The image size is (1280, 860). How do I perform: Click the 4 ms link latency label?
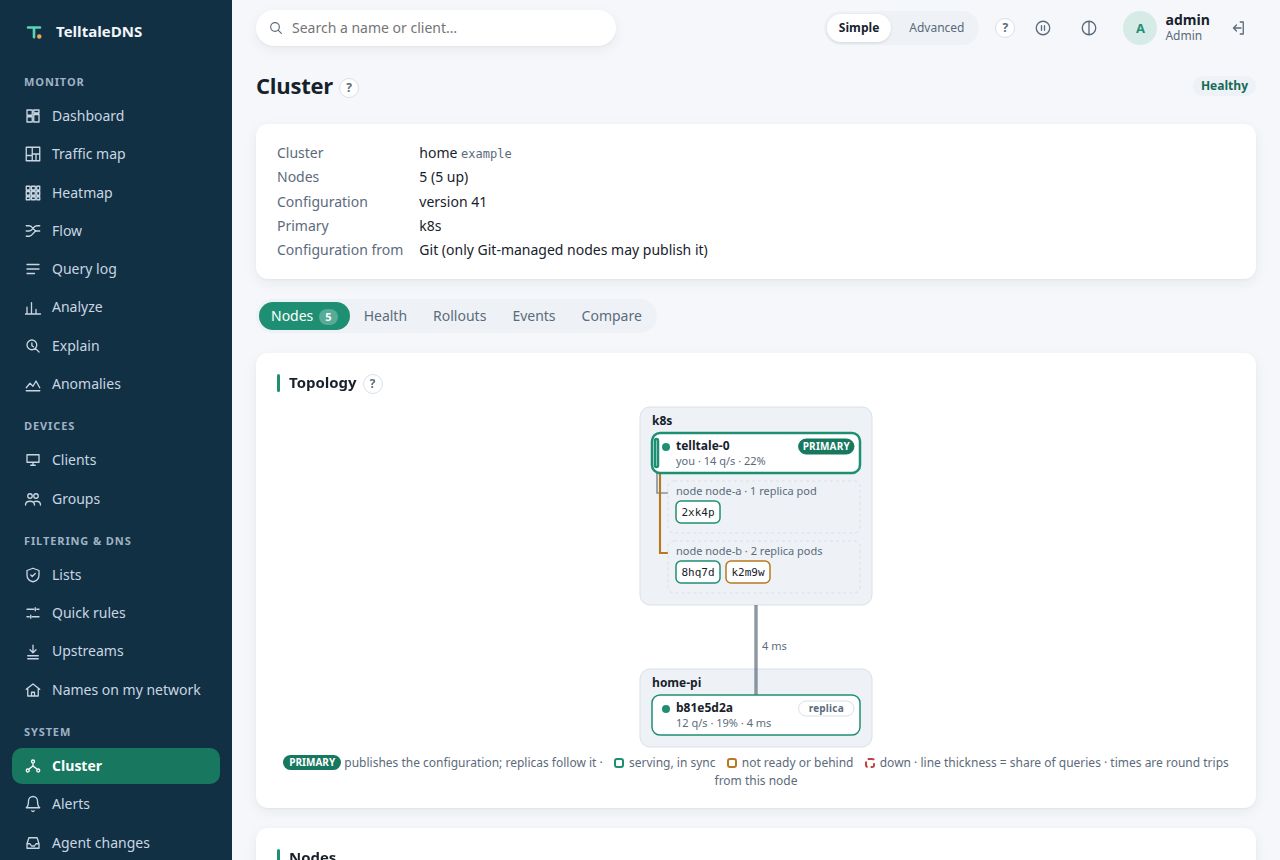774,646
